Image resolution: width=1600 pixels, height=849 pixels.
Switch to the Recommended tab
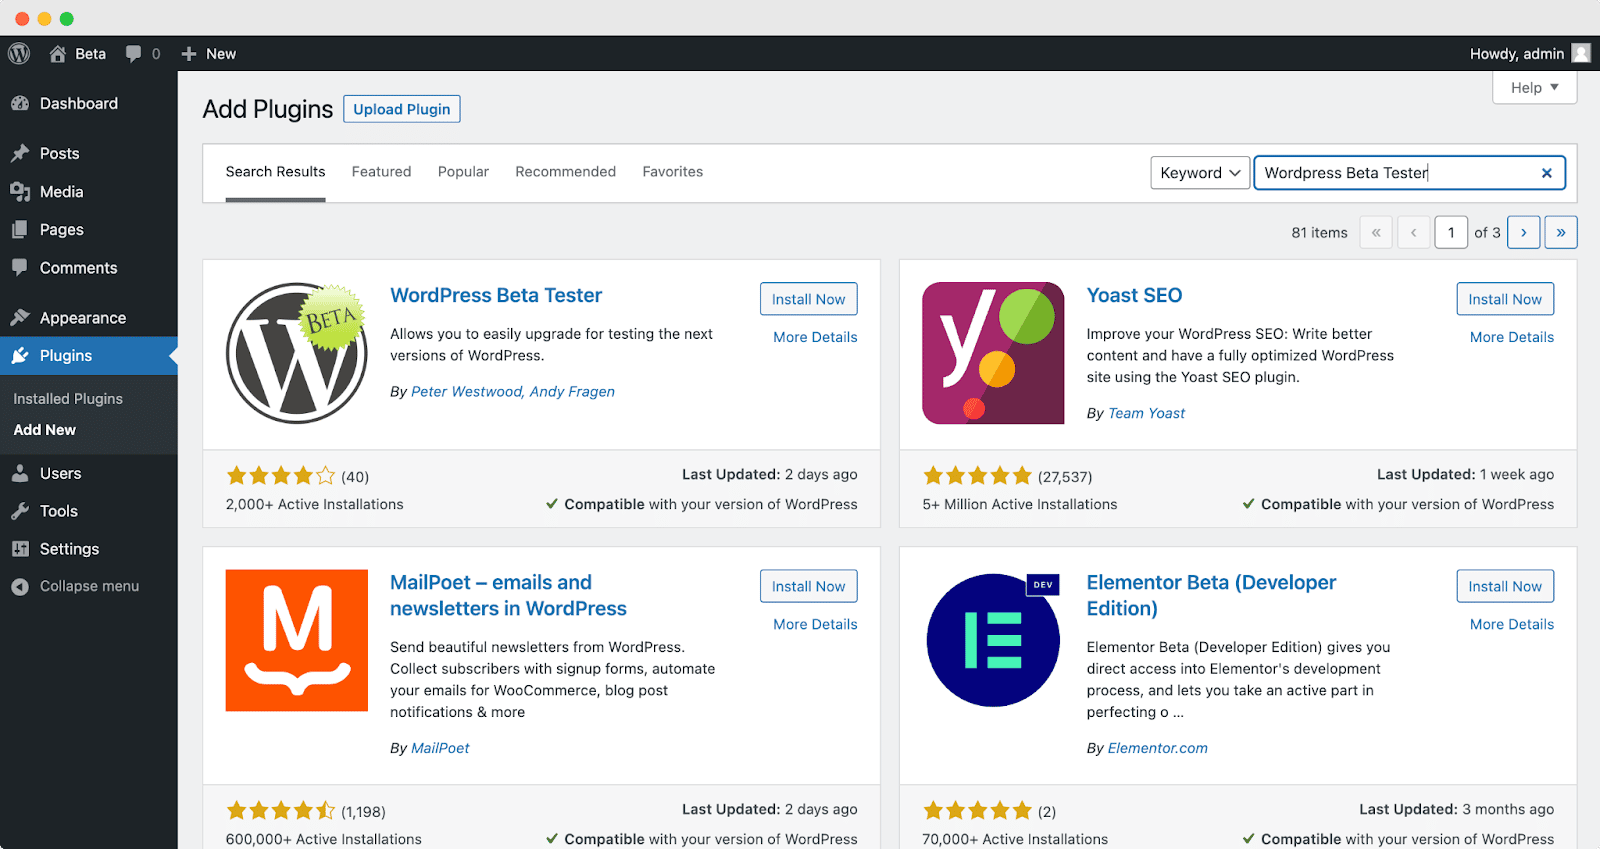(566, 172)
